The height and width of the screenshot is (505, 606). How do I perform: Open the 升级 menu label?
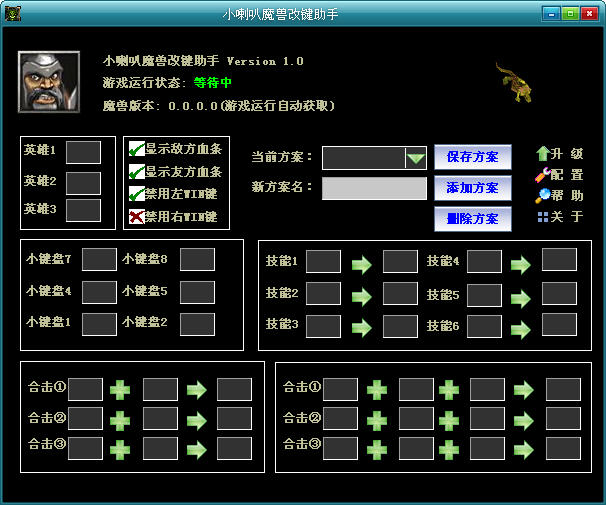coord(567,154)
